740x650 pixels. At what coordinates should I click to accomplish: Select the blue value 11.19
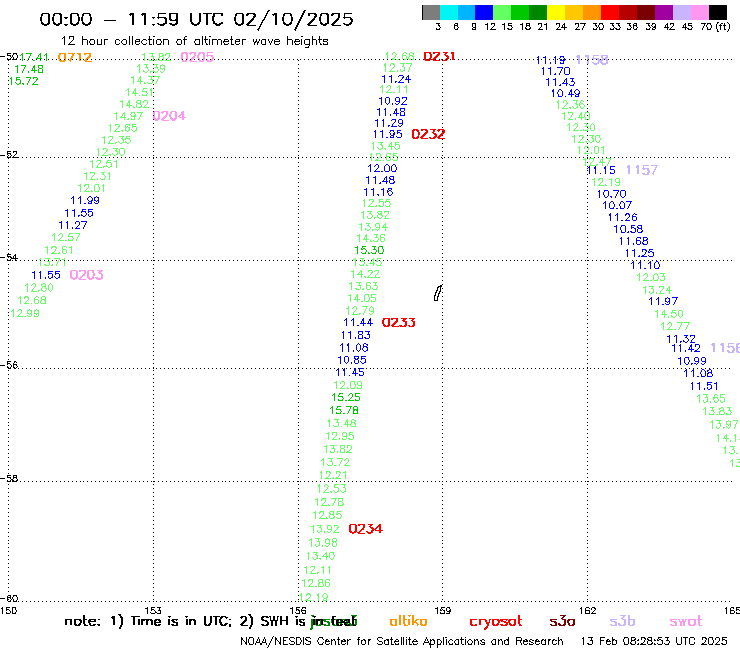(551, 60)
